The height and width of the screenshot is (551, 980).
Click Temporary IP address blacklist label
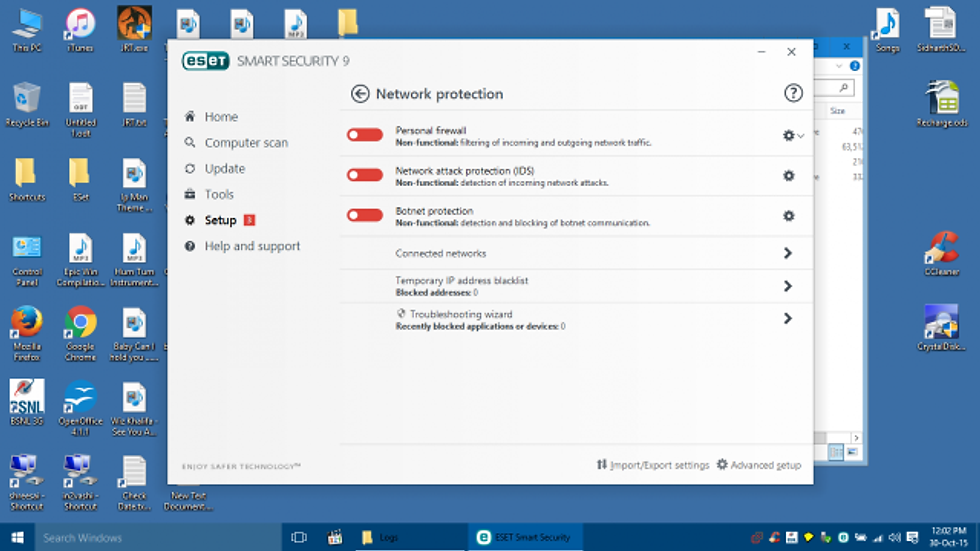(461, 280)
